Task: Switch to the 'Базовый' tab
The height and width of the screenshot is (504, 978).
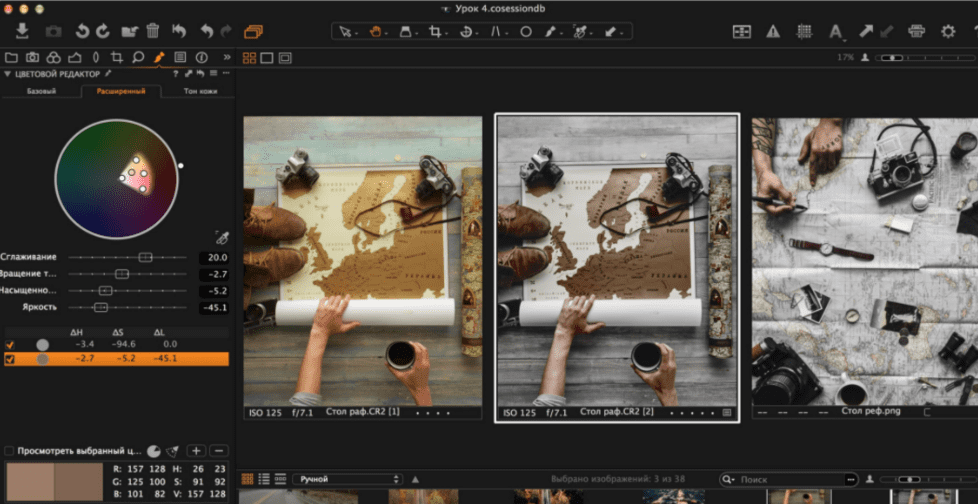Action: coord(40,91)
